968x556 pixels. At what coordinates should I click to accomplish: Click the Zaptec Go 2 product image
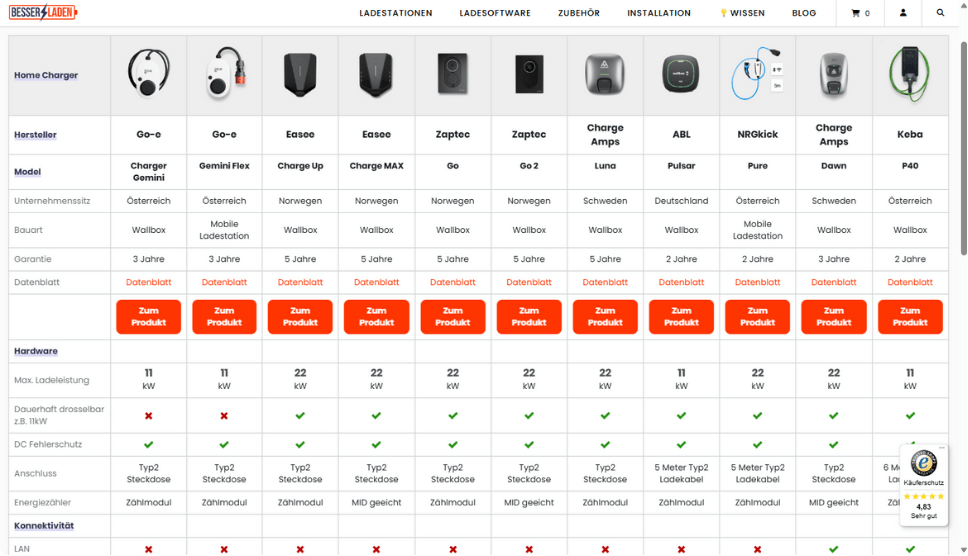coord(529,74)
